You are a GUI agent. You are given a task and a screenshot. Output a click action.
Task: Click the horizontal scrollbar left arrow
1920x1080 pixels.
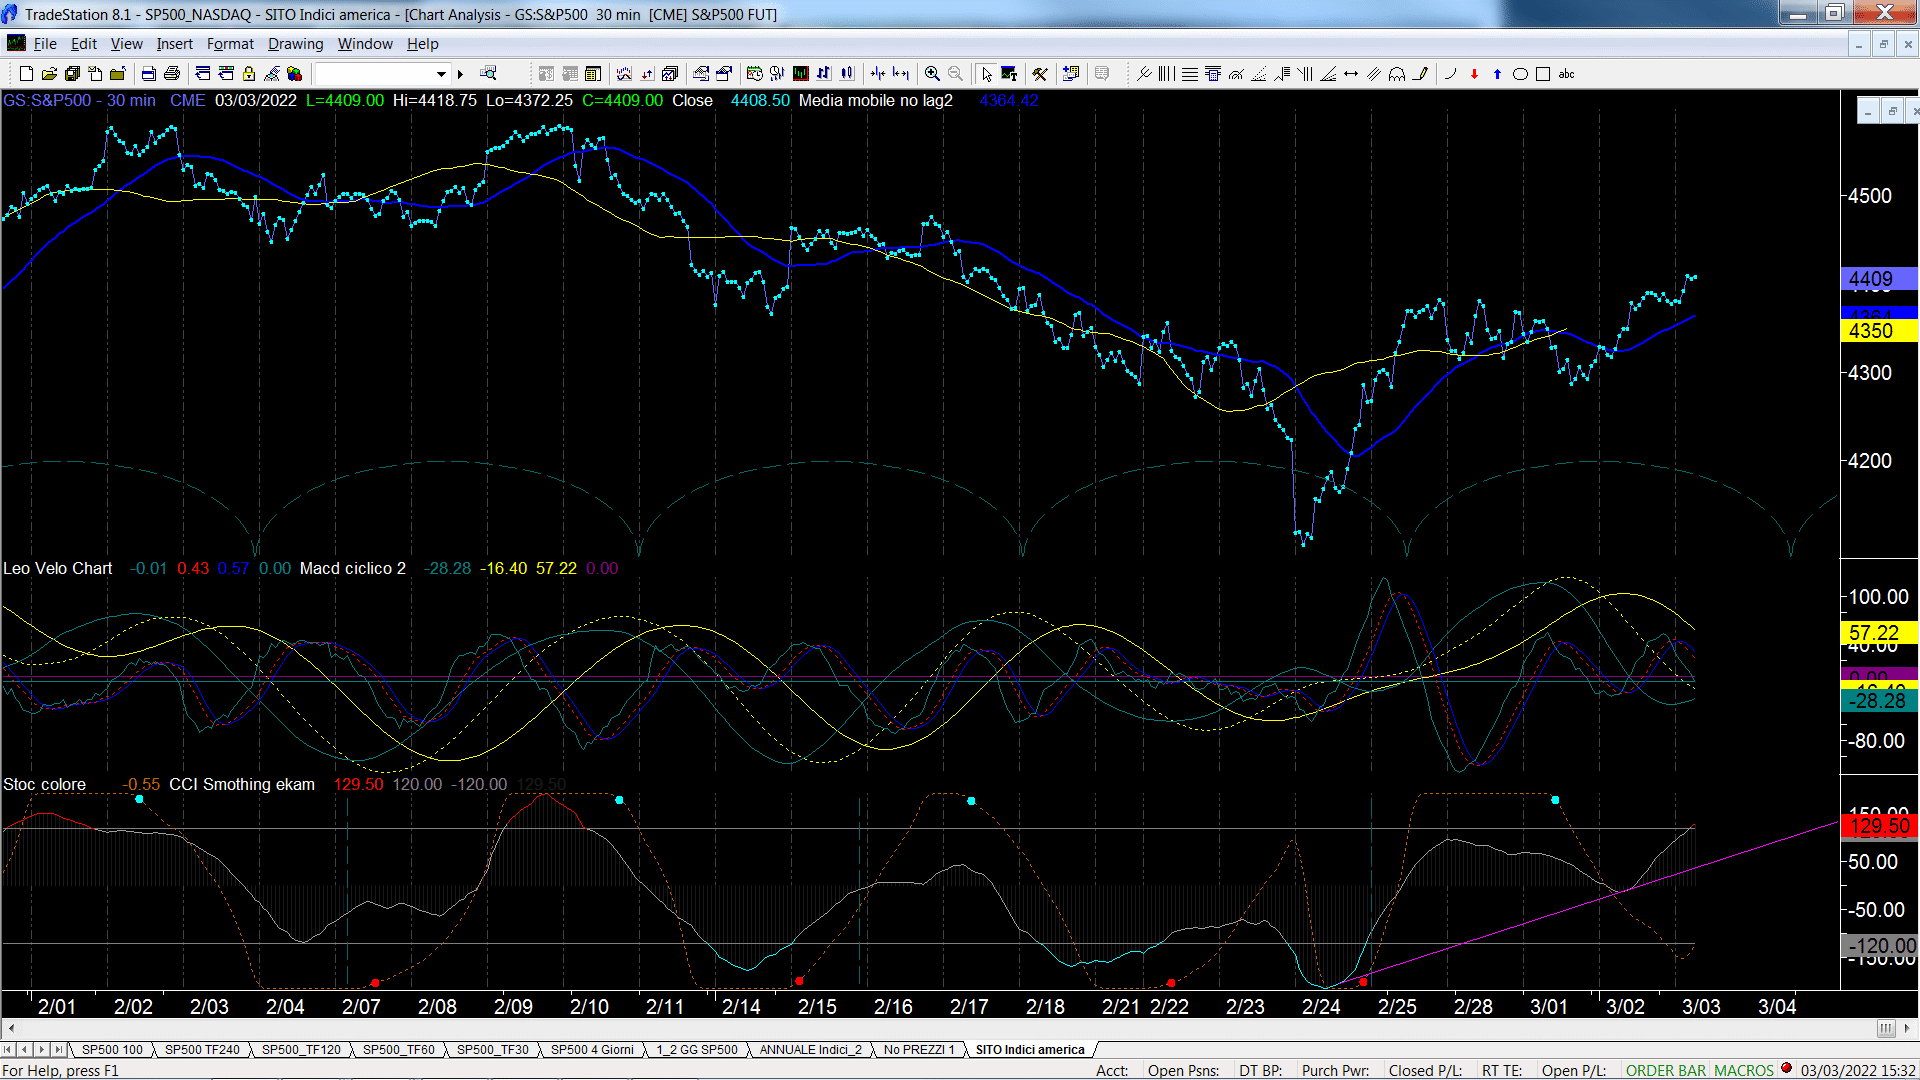click(11, 1028)
